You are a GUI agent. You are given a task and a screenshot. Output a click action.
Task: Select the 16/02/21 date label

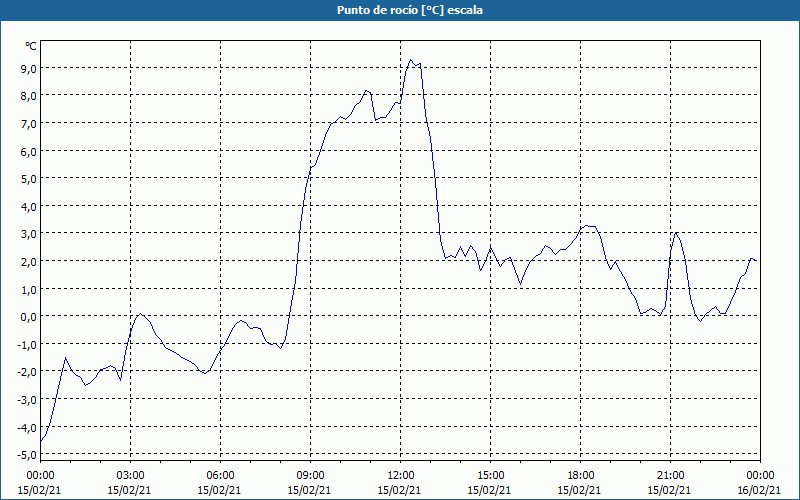click(760, 490)
